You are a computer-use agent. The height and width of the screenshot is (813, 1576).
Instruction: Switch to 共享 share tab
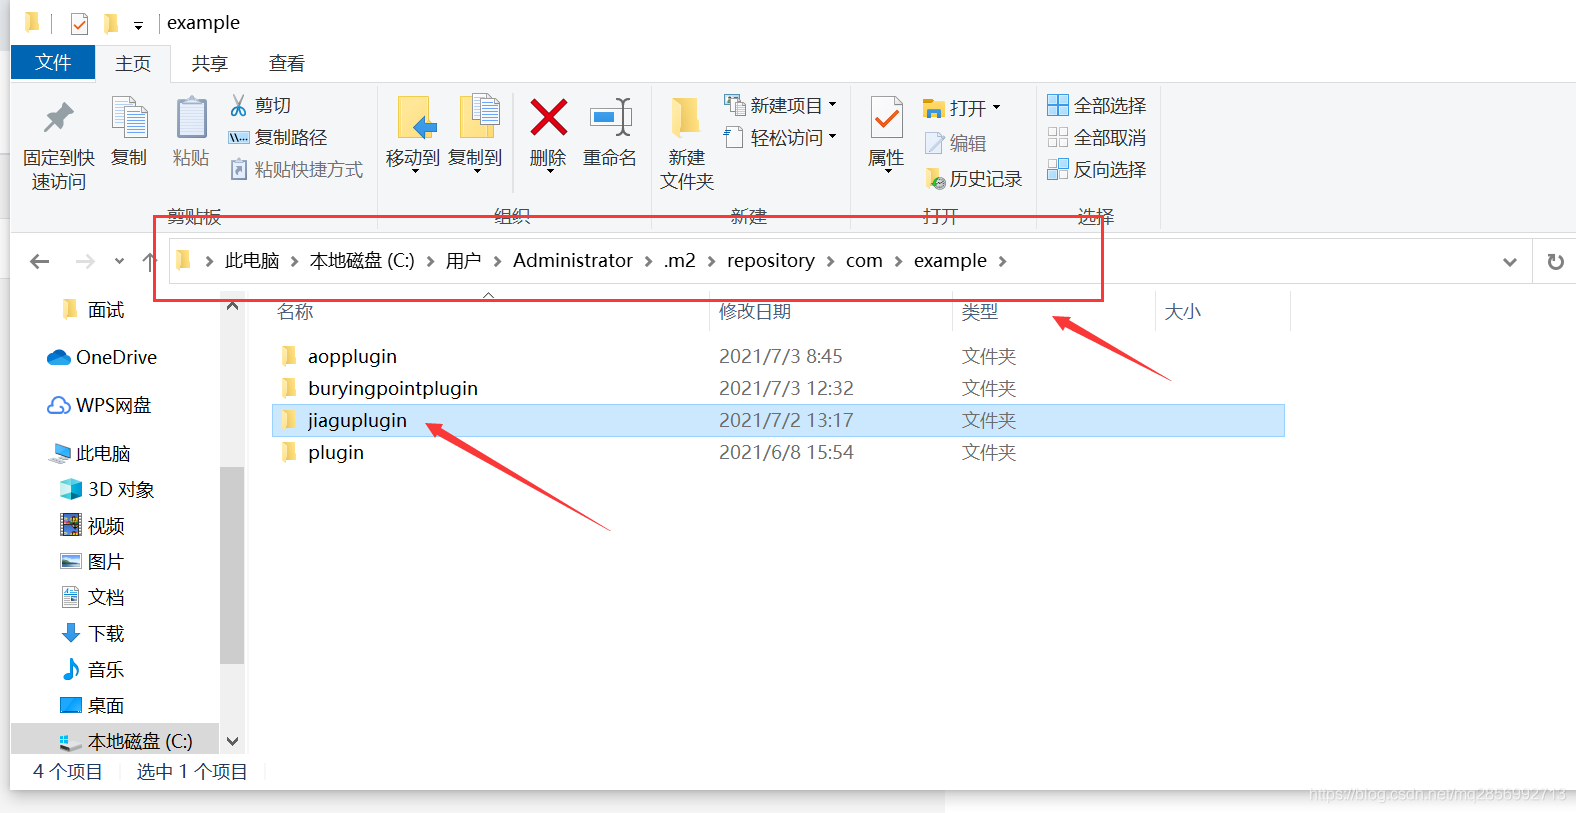pyautogui.click(x=210, y=63)
